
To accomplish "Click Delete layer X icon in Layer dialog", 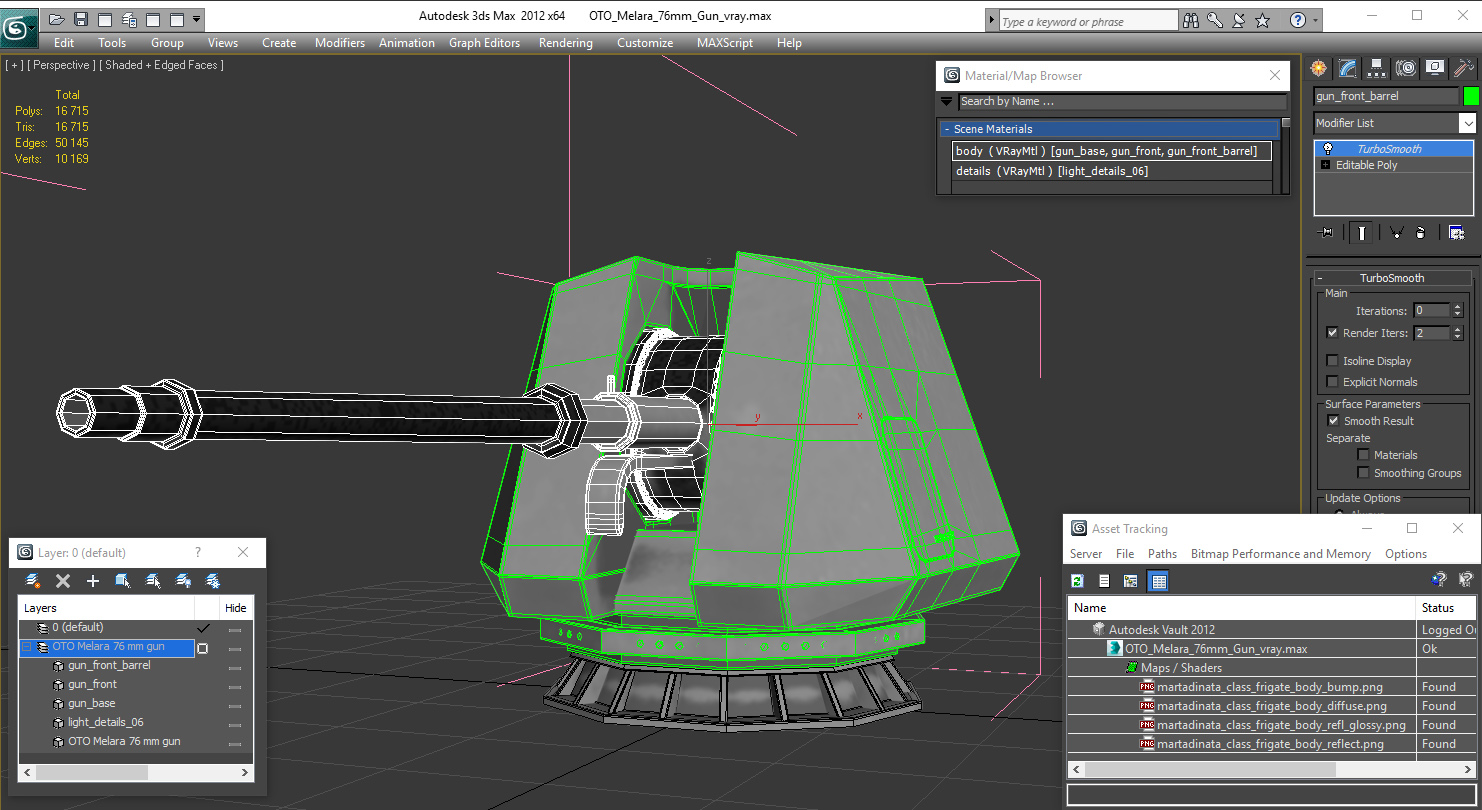I will 63,580.
